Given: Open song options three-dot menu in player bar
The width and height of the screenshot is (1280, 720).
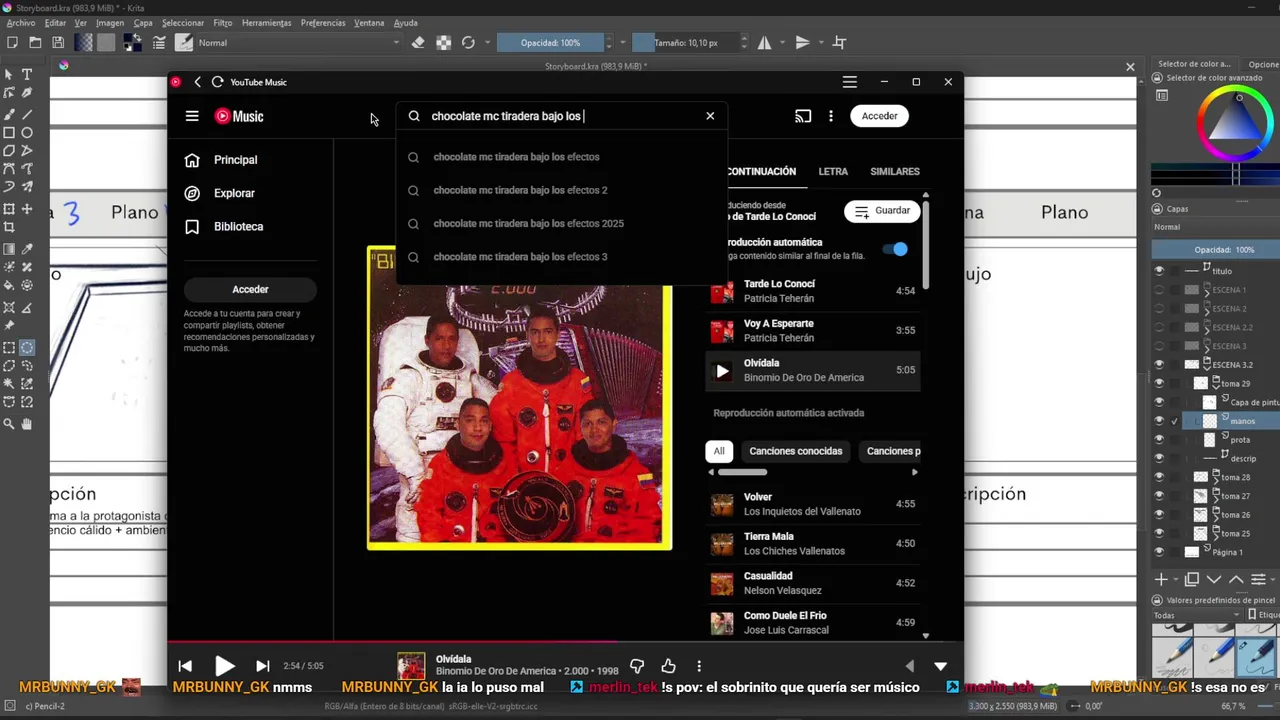Looking at the screenshot, I should 699,666.
